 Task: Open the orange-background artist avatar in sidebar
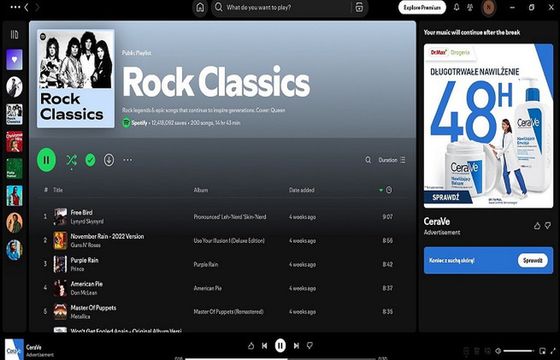point(14,223)
